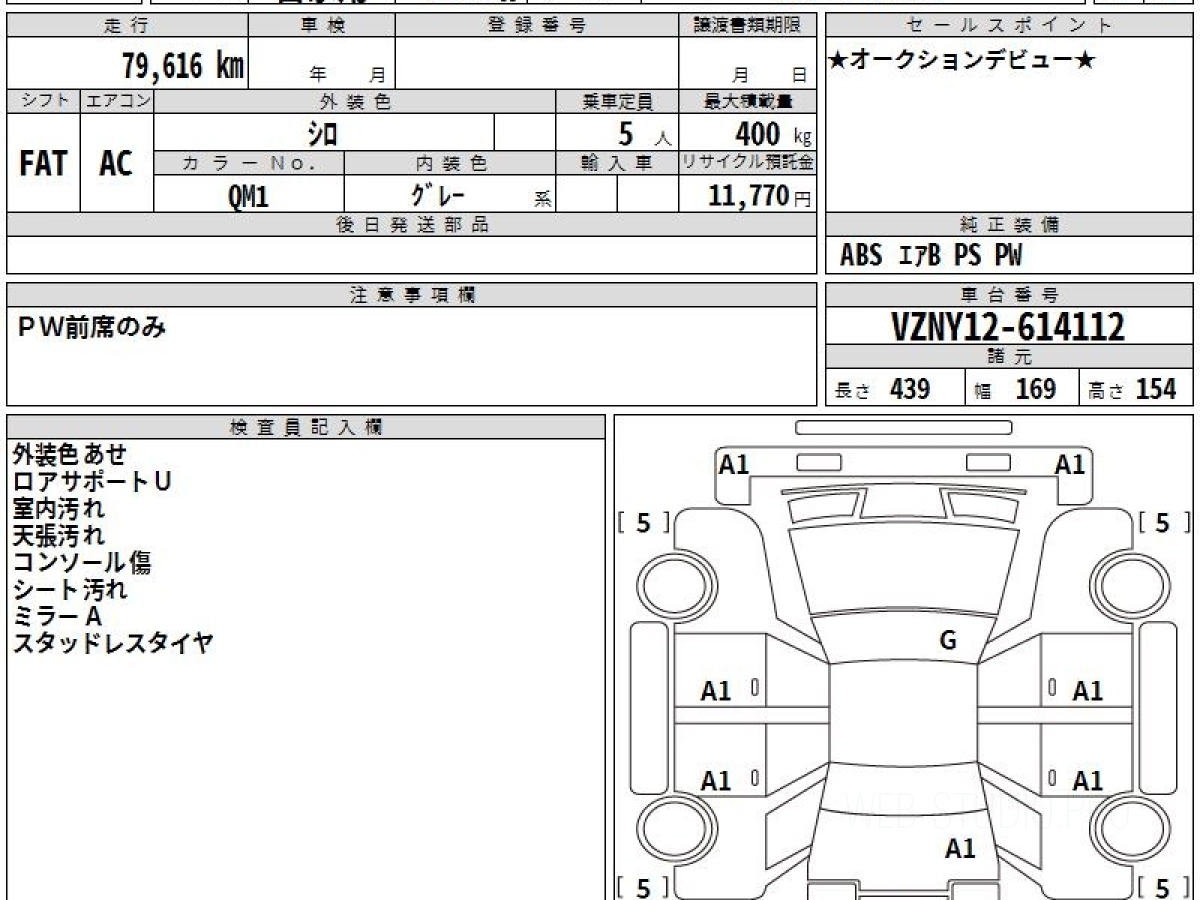Select the "シフト" header cell

click(x=44, y=101)
